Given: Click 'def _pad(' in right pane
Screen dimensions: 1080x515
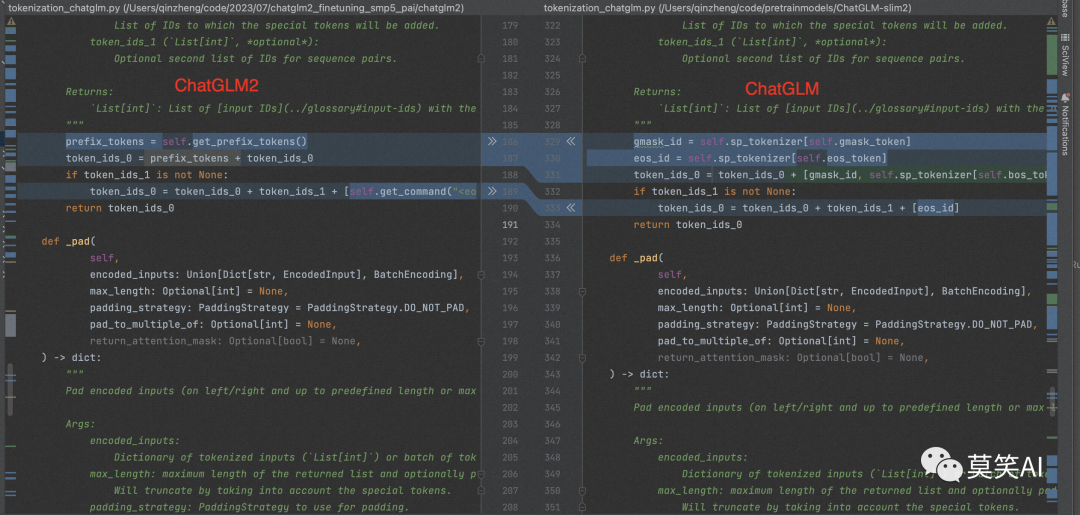Looking at the screenshot, I should [x=634, y=258].
